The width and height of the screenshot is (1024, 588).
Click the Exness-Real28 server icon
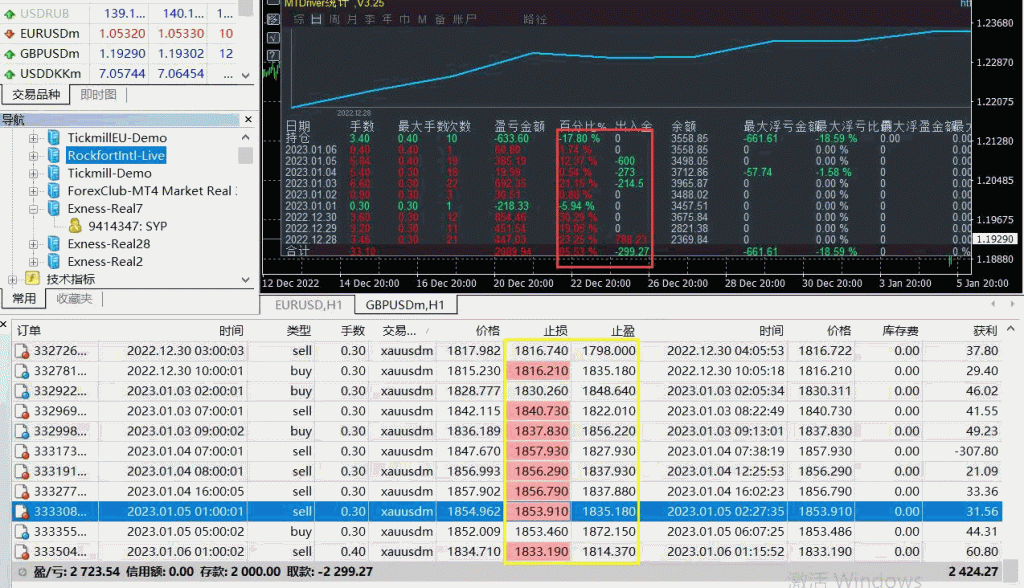point(54,244)
